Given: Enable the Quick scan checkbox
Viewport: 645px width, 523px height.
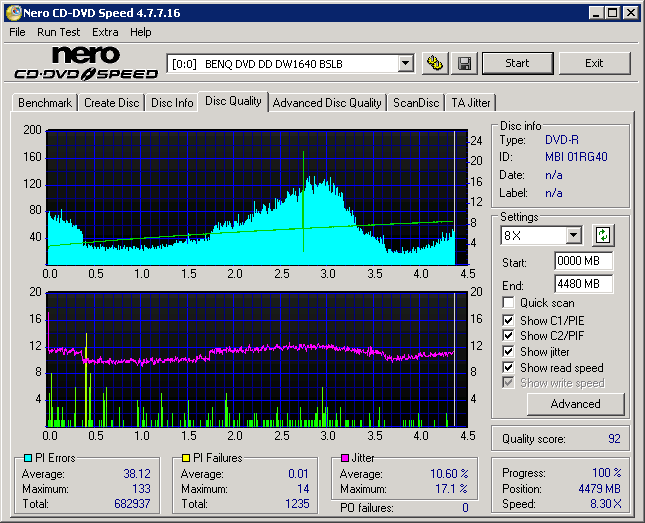Looking at the screenshot, I should point(509,303).
